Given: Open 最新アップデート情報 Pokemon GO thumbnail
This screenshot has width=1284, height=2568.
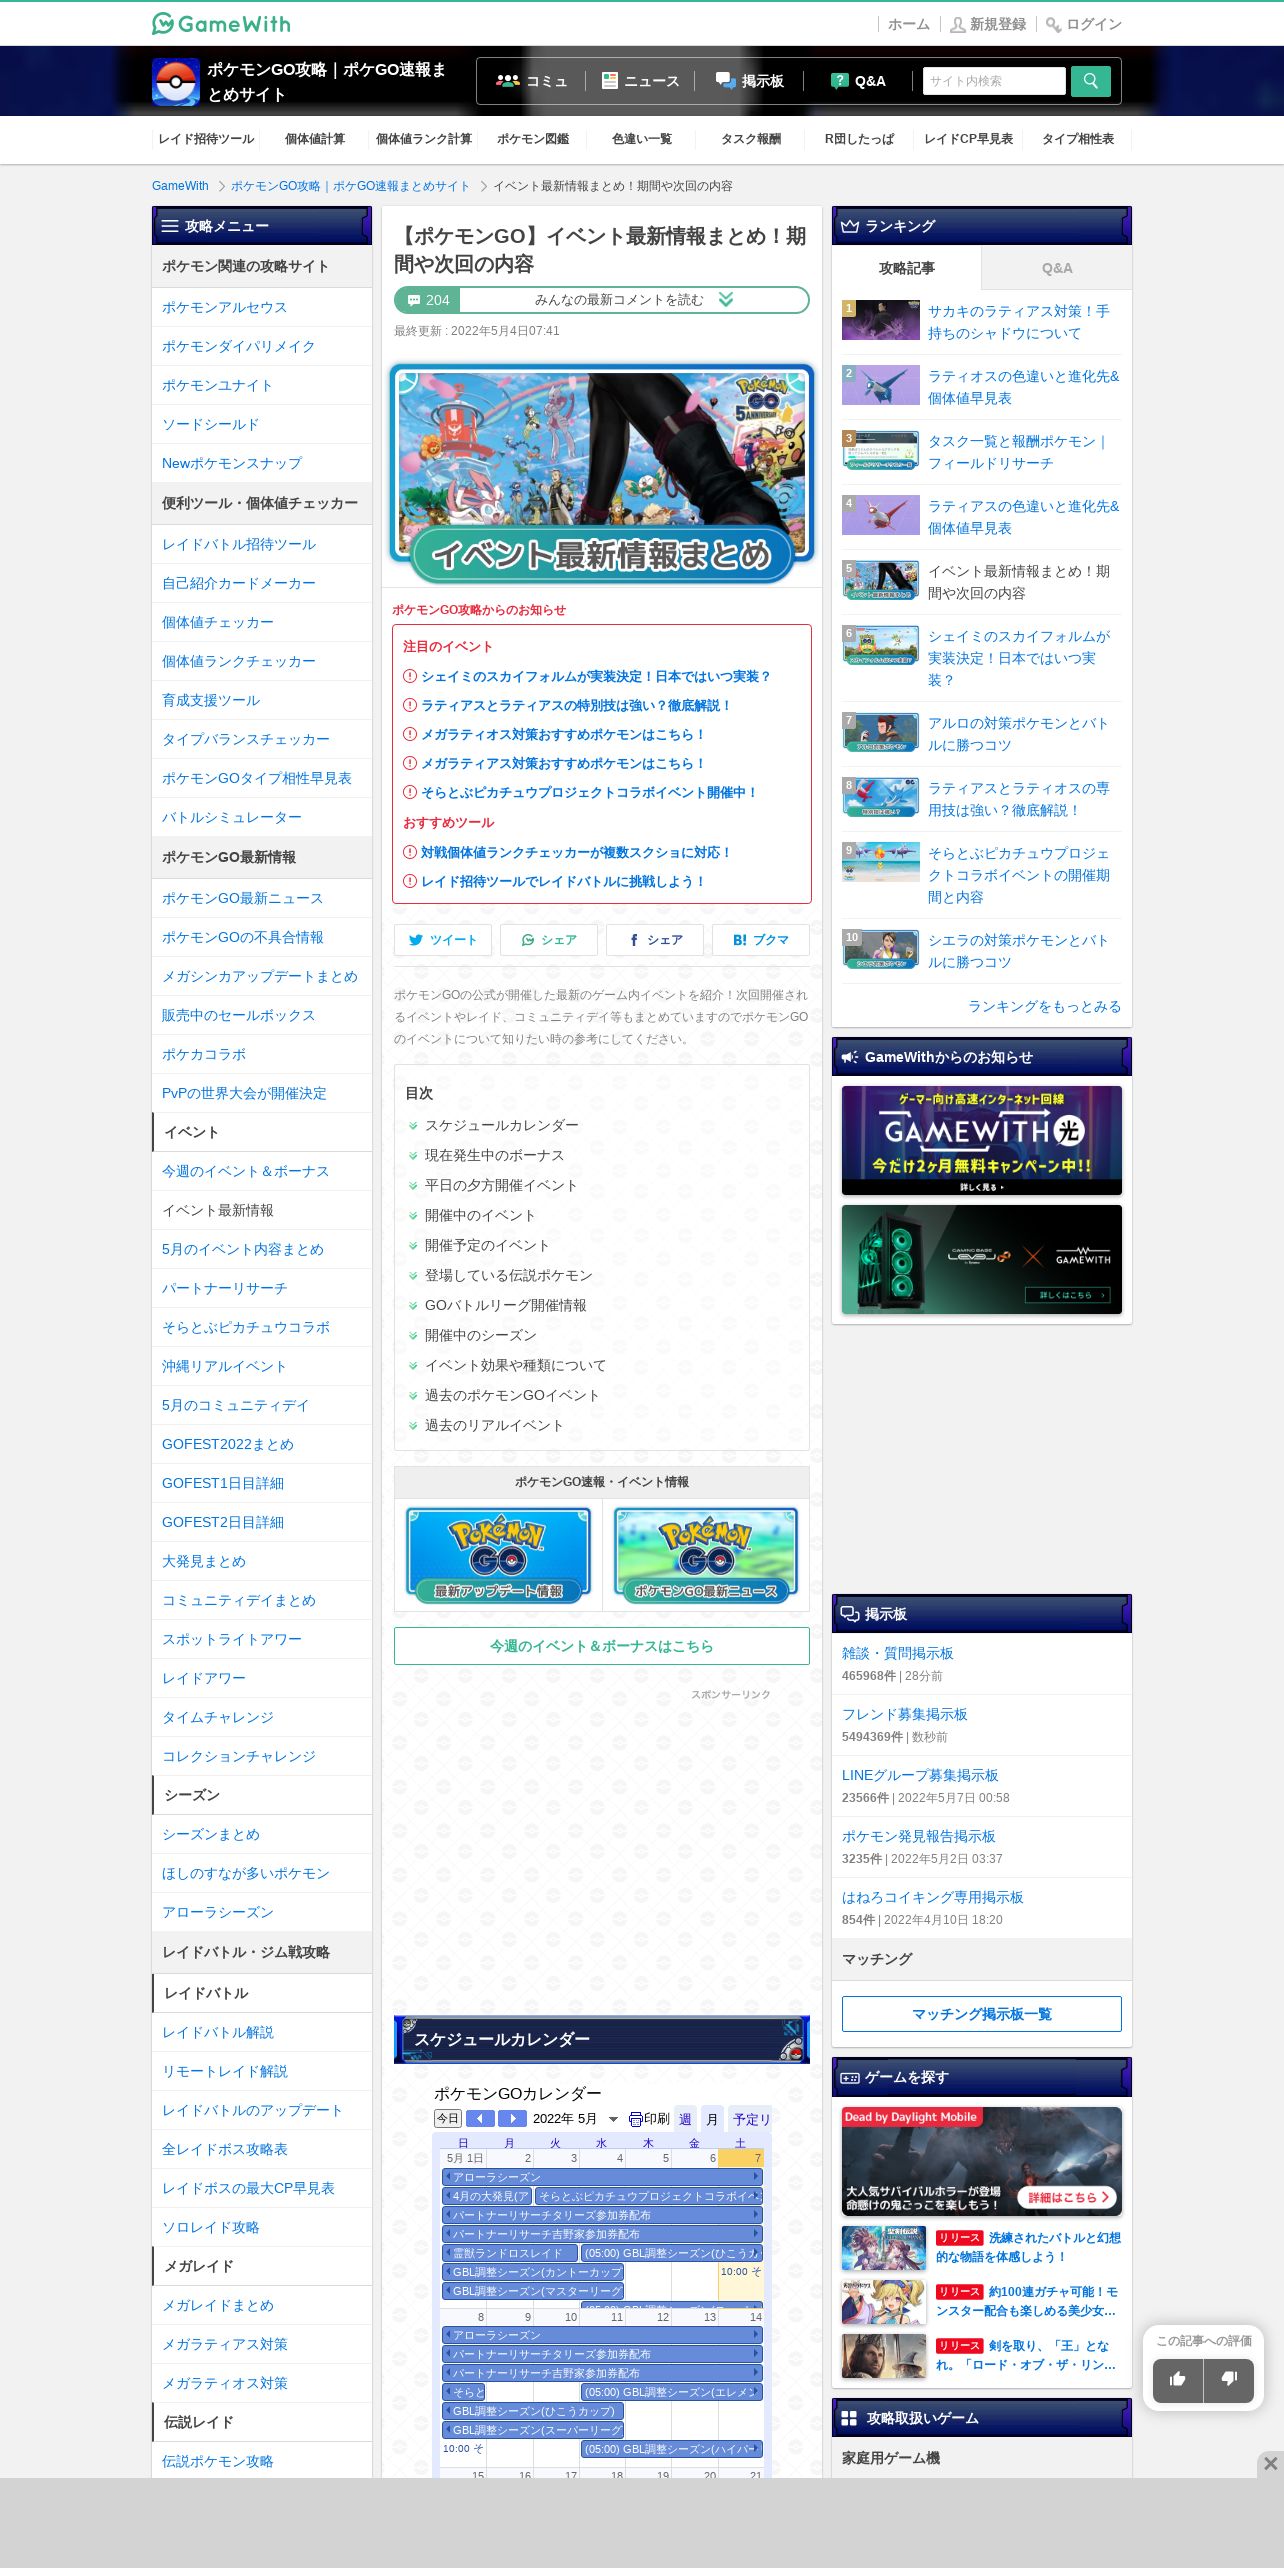Looking at the screenshot, I should [498, 1555].
